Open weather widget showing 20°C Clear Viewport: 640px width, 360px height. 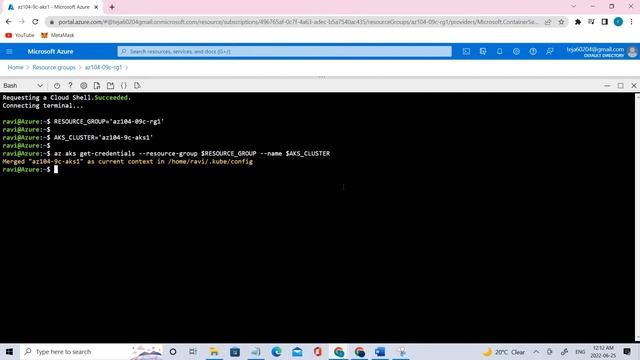point(504,352)
